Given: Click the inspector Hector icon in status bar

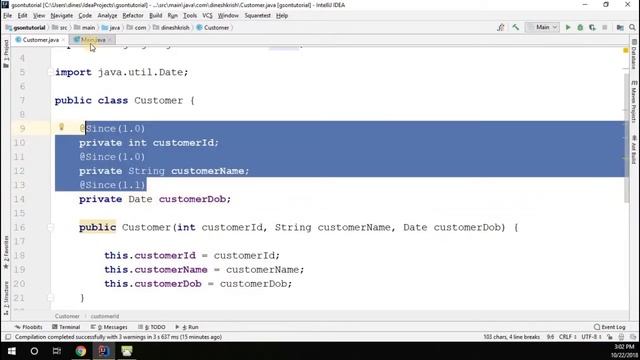Looking at the screenshot, I should point(621,337).
